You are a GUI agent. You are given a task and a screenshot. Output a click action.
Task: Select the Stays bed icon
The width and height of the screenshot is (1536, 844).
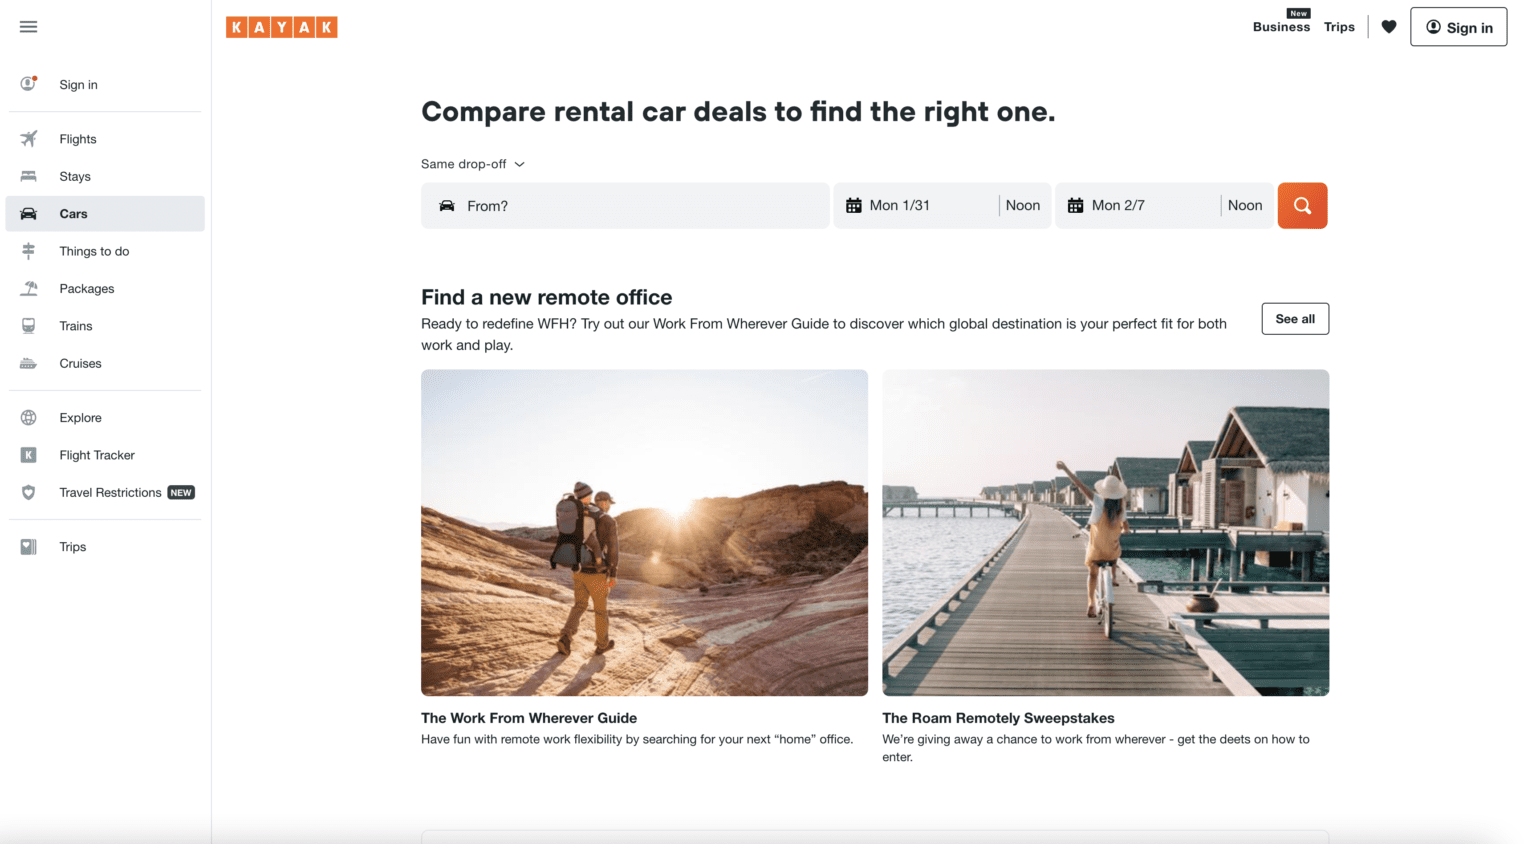[x=29, y=176]
